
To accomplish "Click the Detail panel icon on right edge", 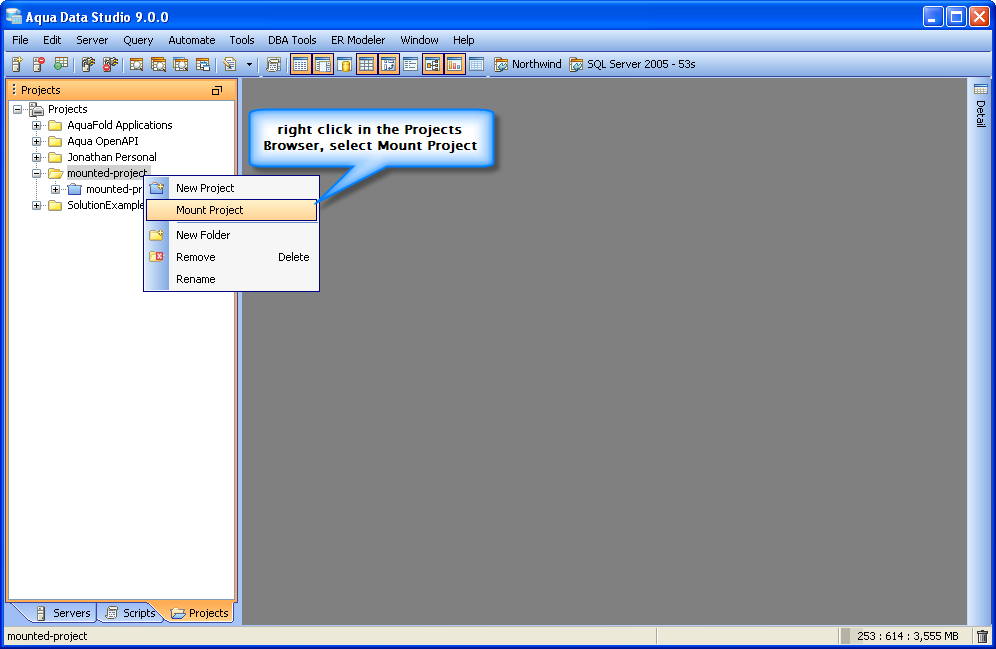I will (x=981, y=89).
